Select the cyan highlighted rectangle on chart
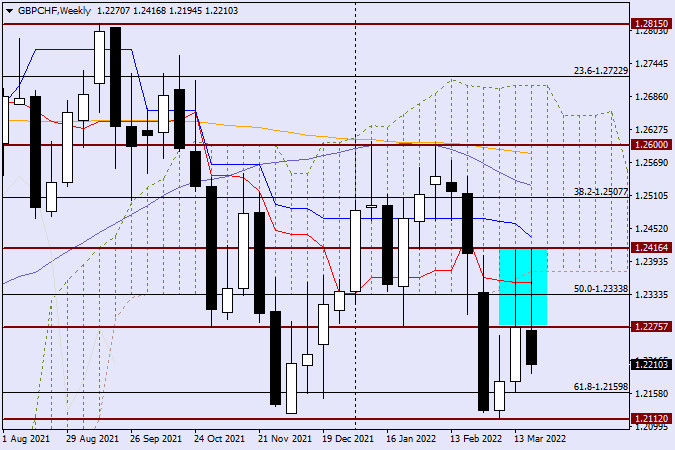This screenshot has height=450, width=675. [523, 287]
